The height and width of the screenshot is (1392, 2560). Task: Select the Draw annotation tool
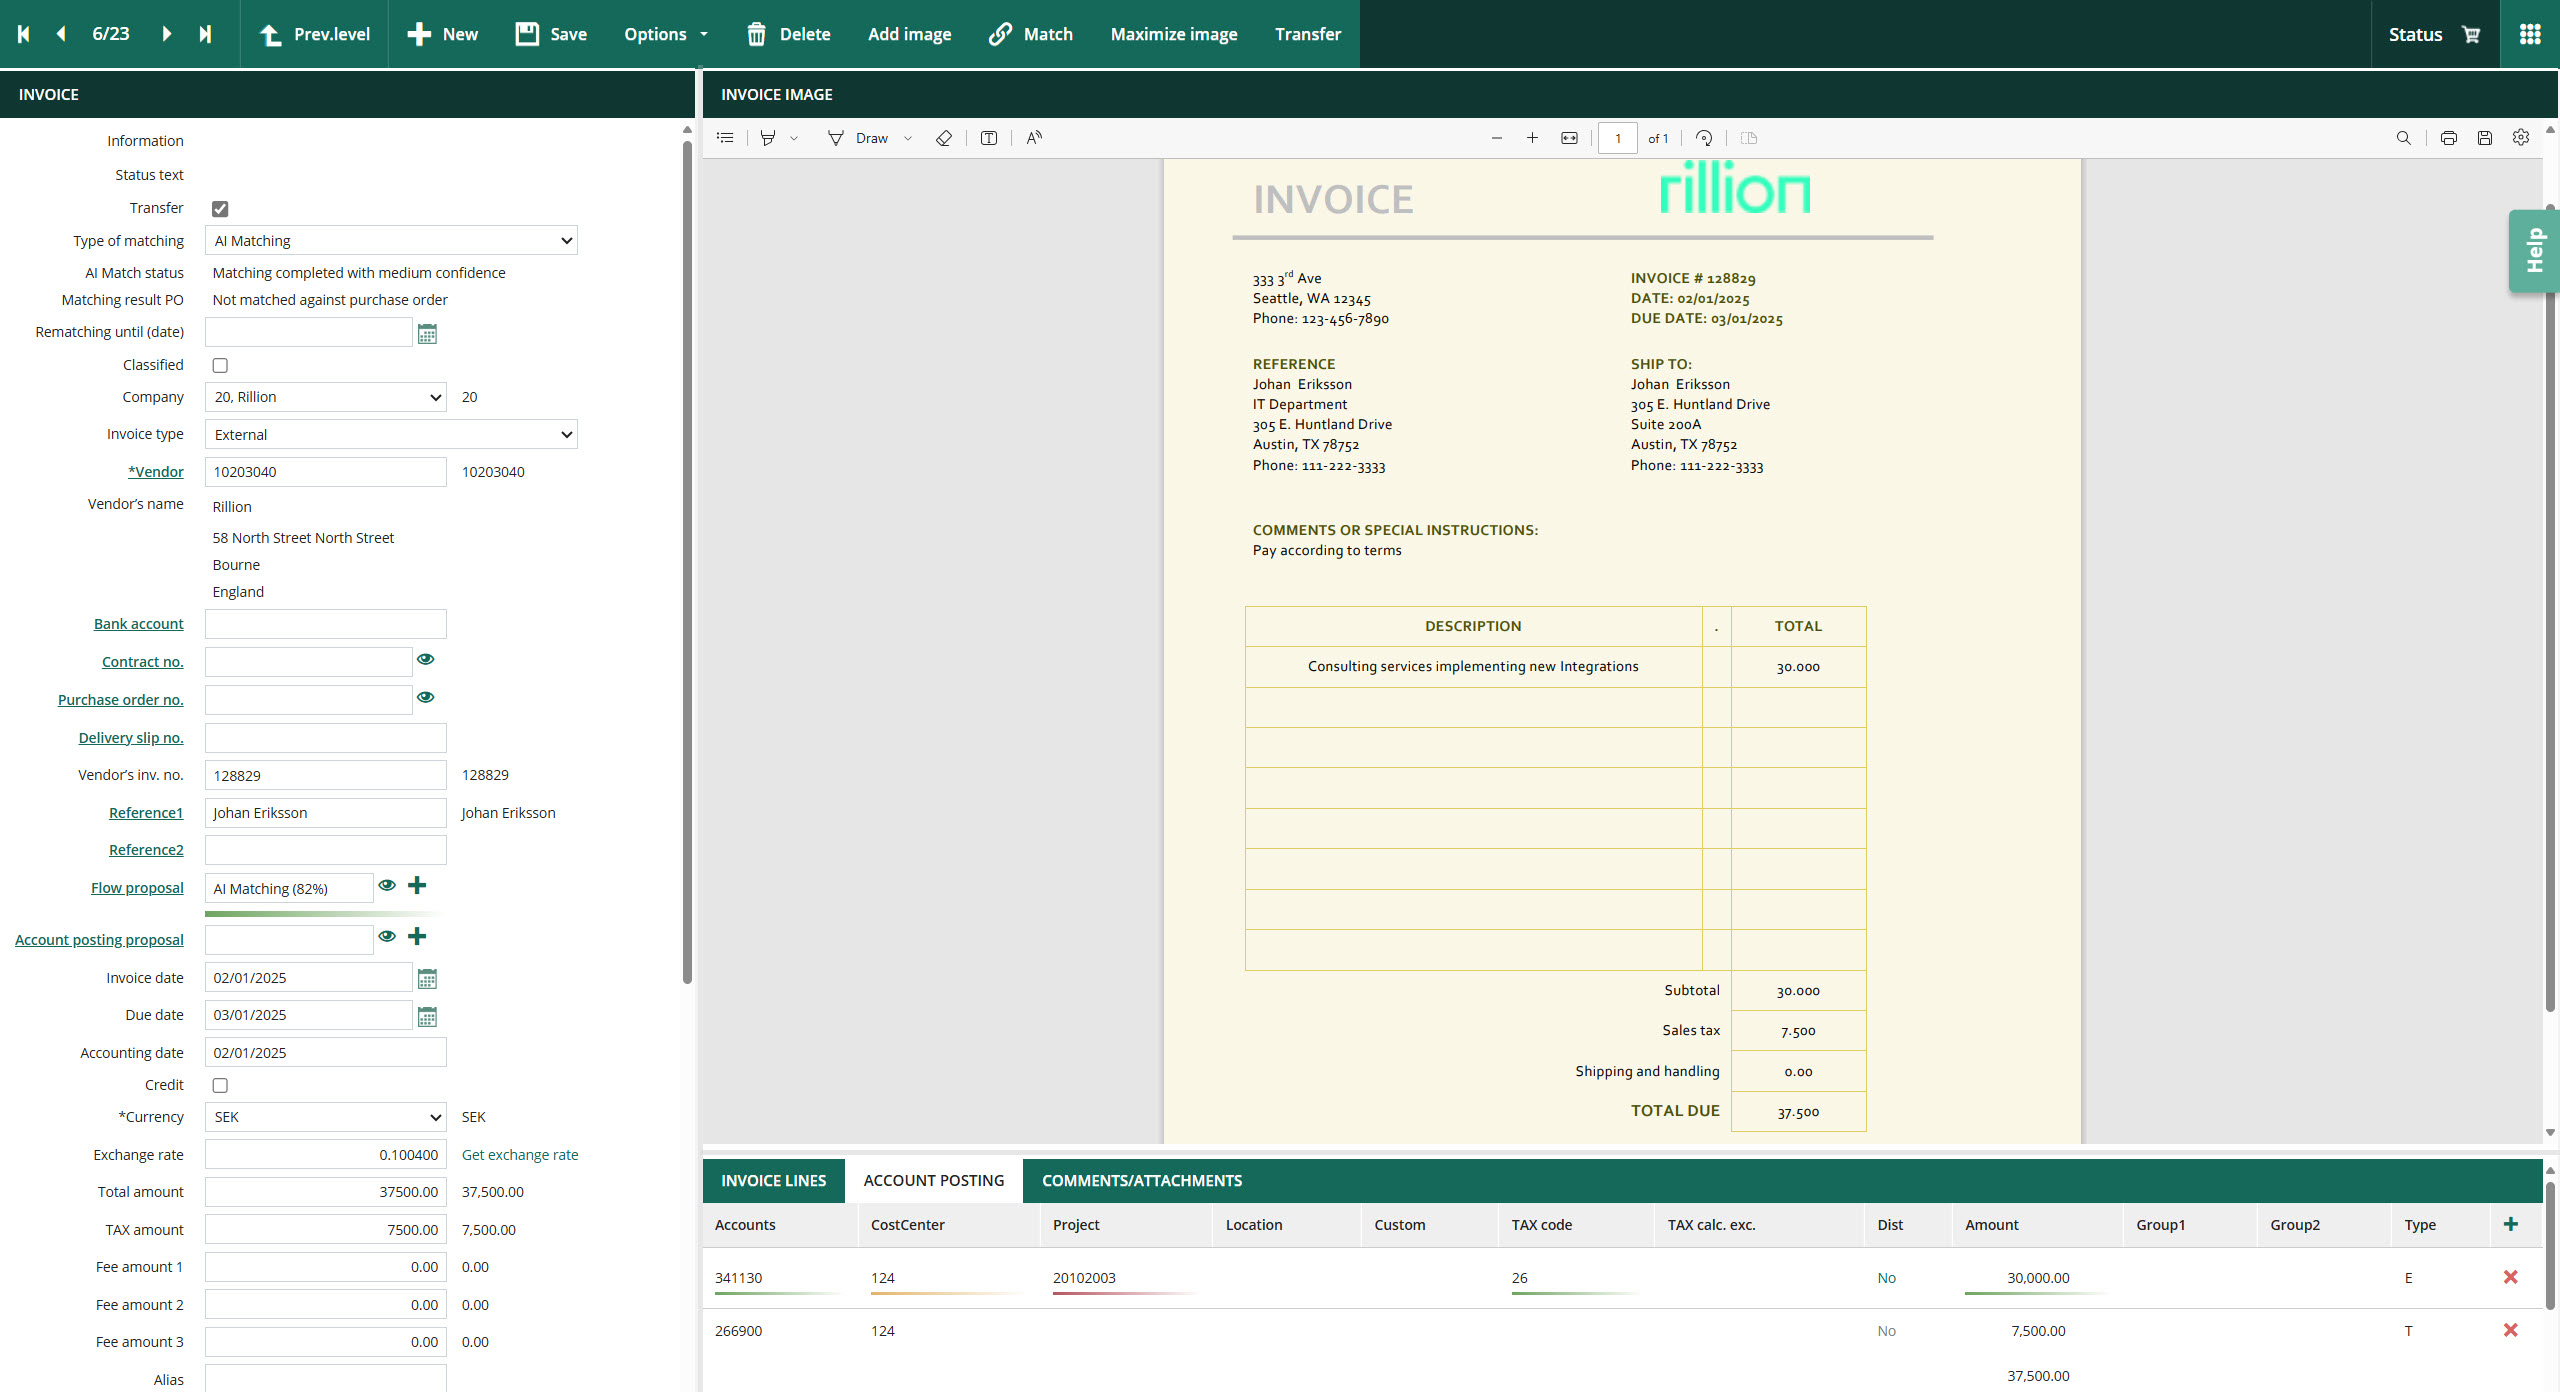862,138
